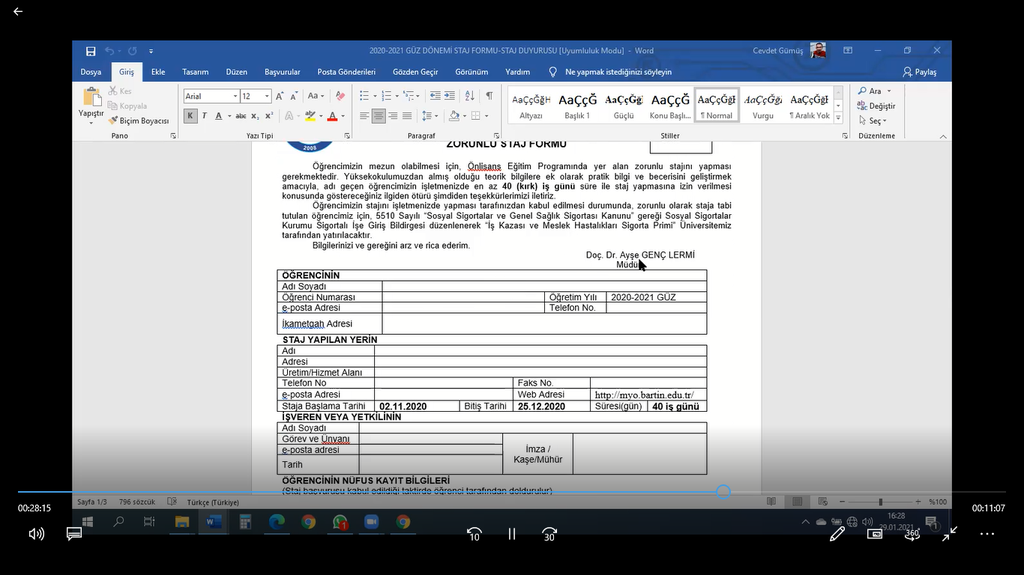Open mini player view icon
Viewport: 1024px width, 575px height.
[x=874, y=534]
